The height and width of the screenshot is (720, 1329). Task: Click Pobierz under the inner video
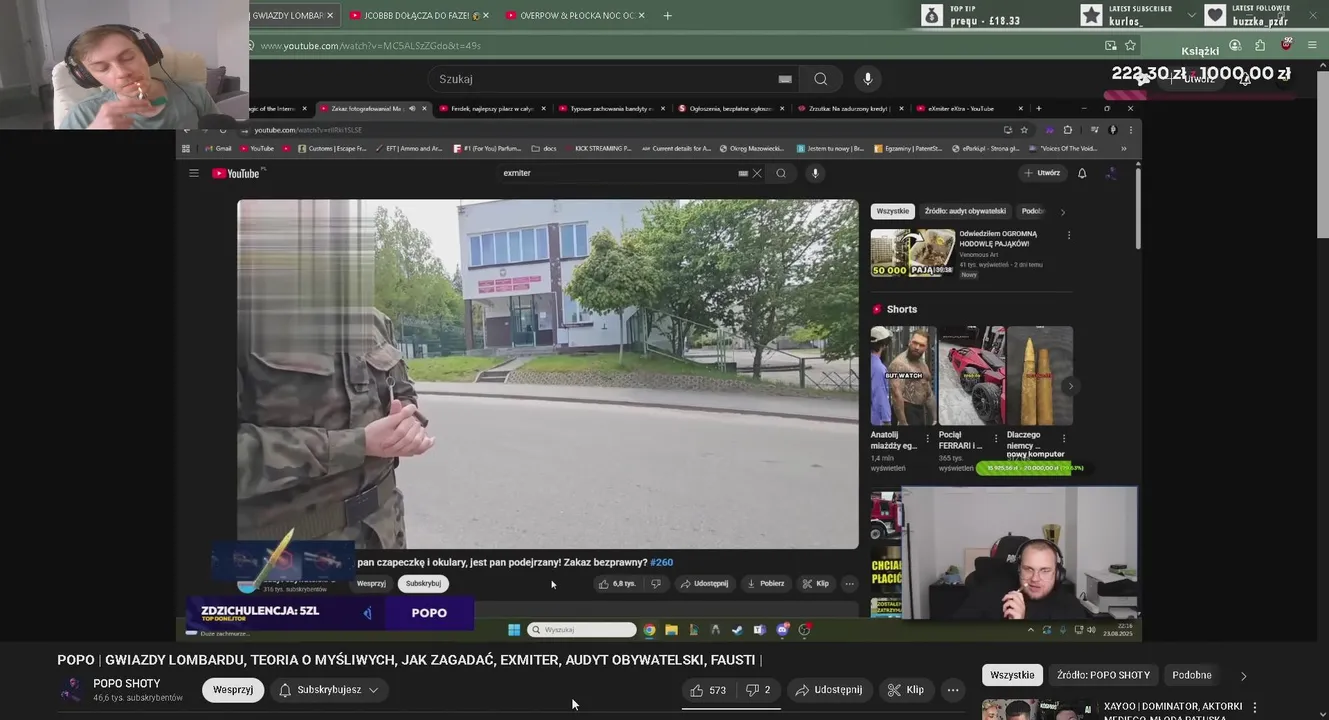click(x=764, y=584)
